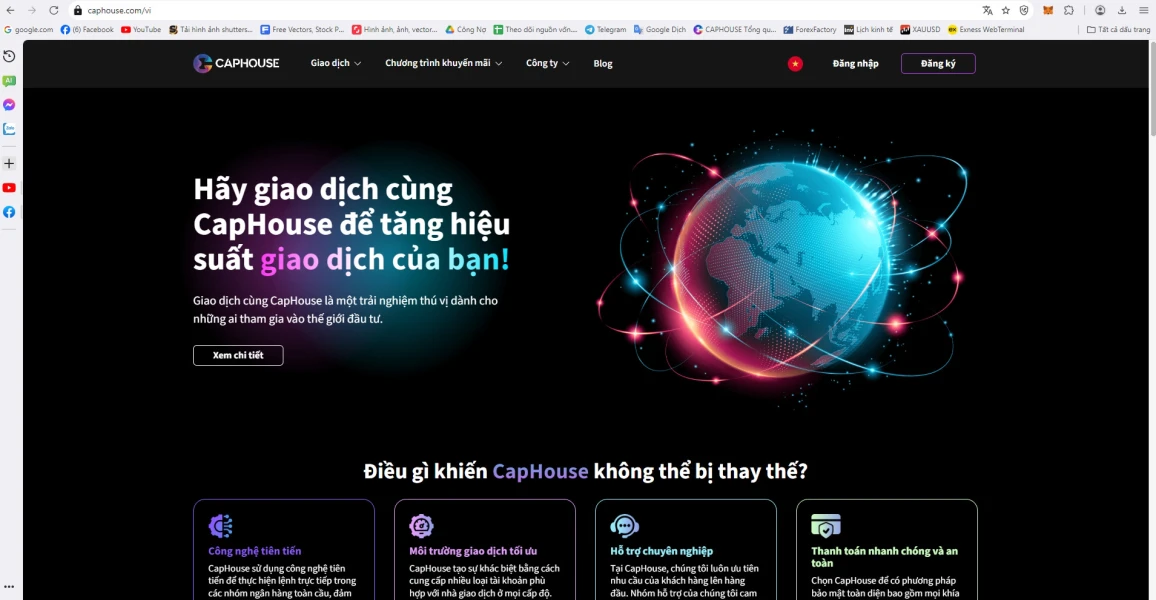Switch language via Vietnam flag icon

click(795, 63)
